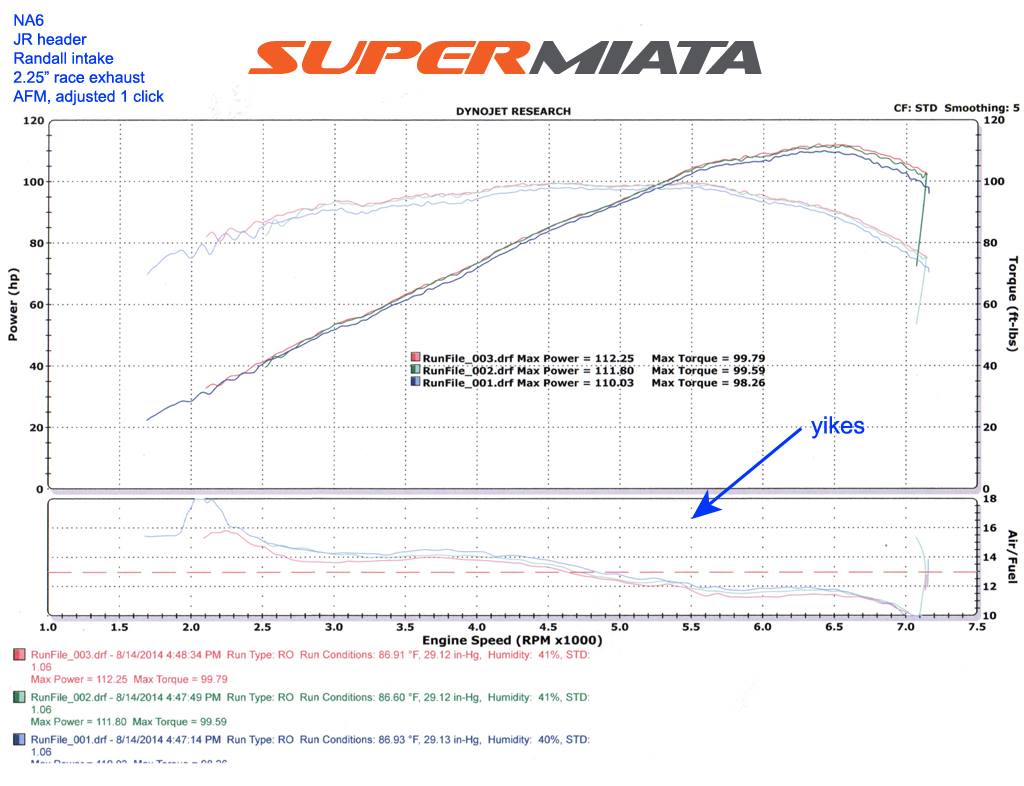
Task: Click the 'Power (hp)' axis label
Action: coord(12,304)
